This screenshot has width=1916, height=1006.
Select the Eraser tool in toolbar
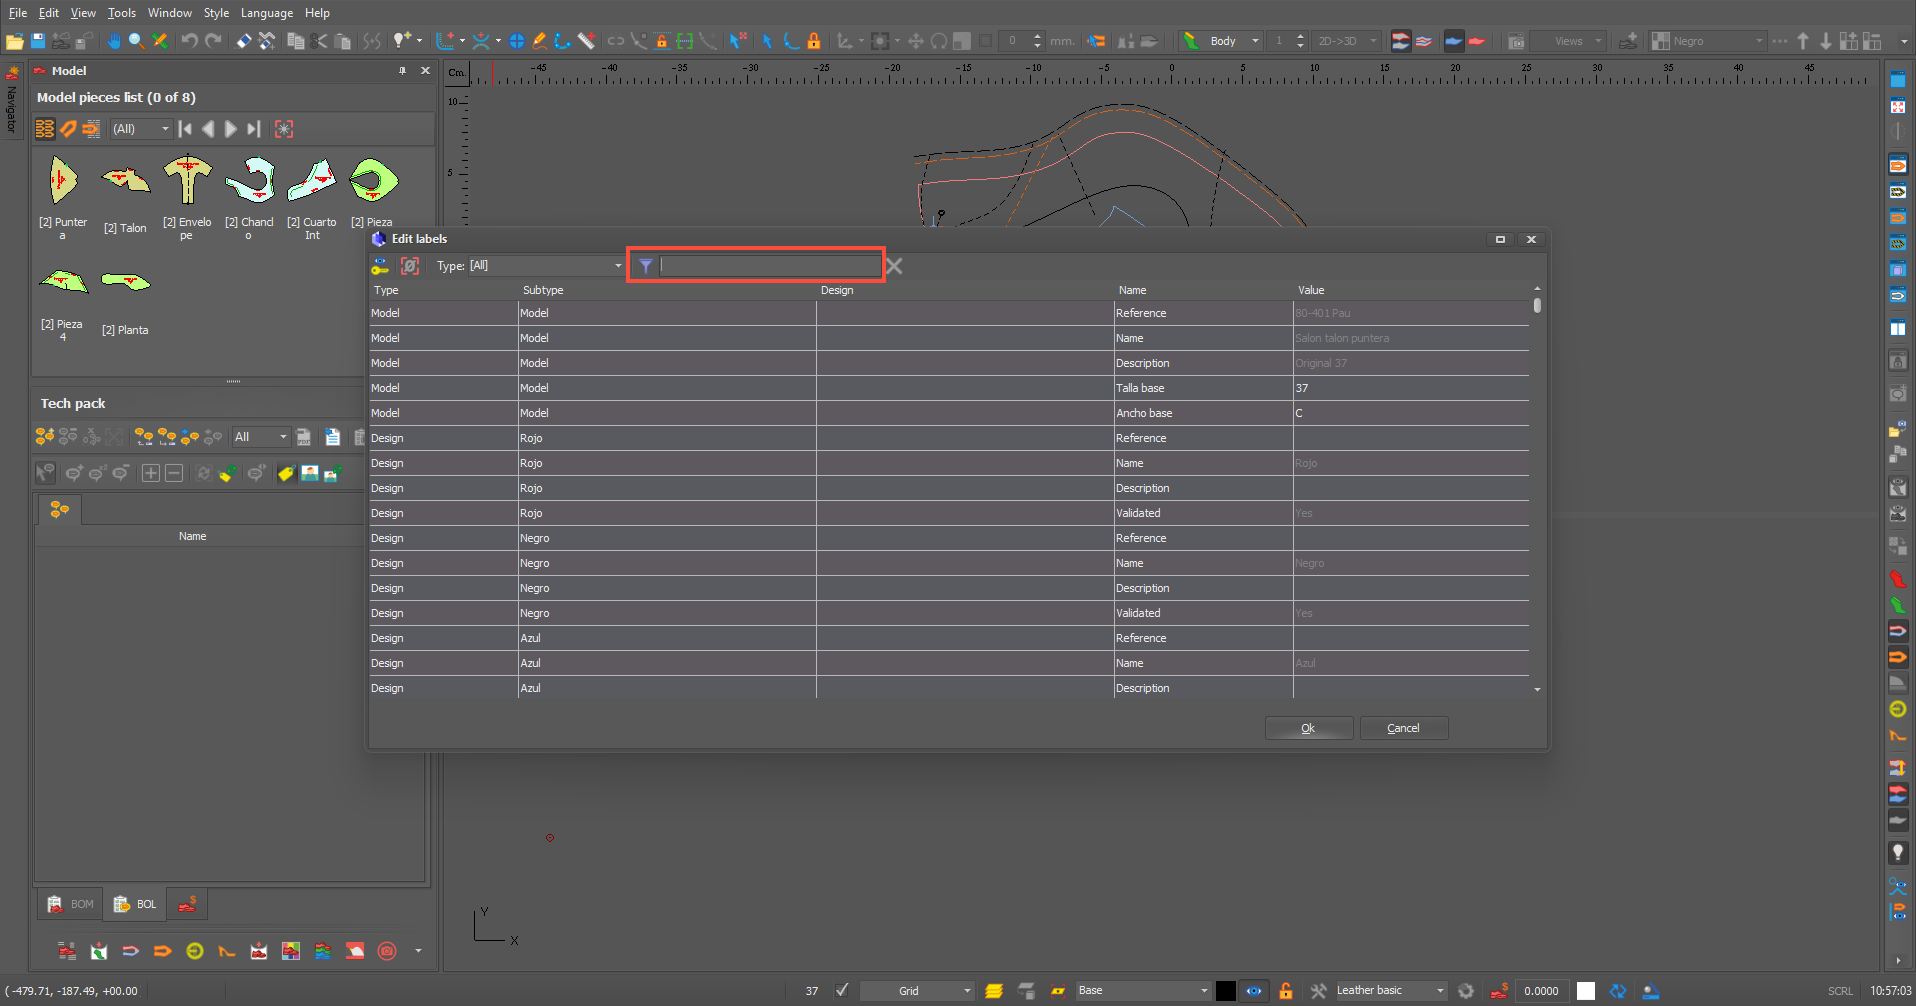[x=243, y=41]
